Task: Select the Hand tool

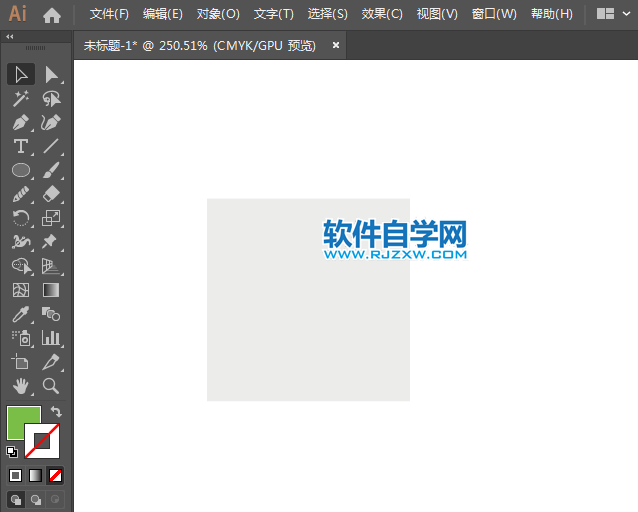Action: pos(21,386)
